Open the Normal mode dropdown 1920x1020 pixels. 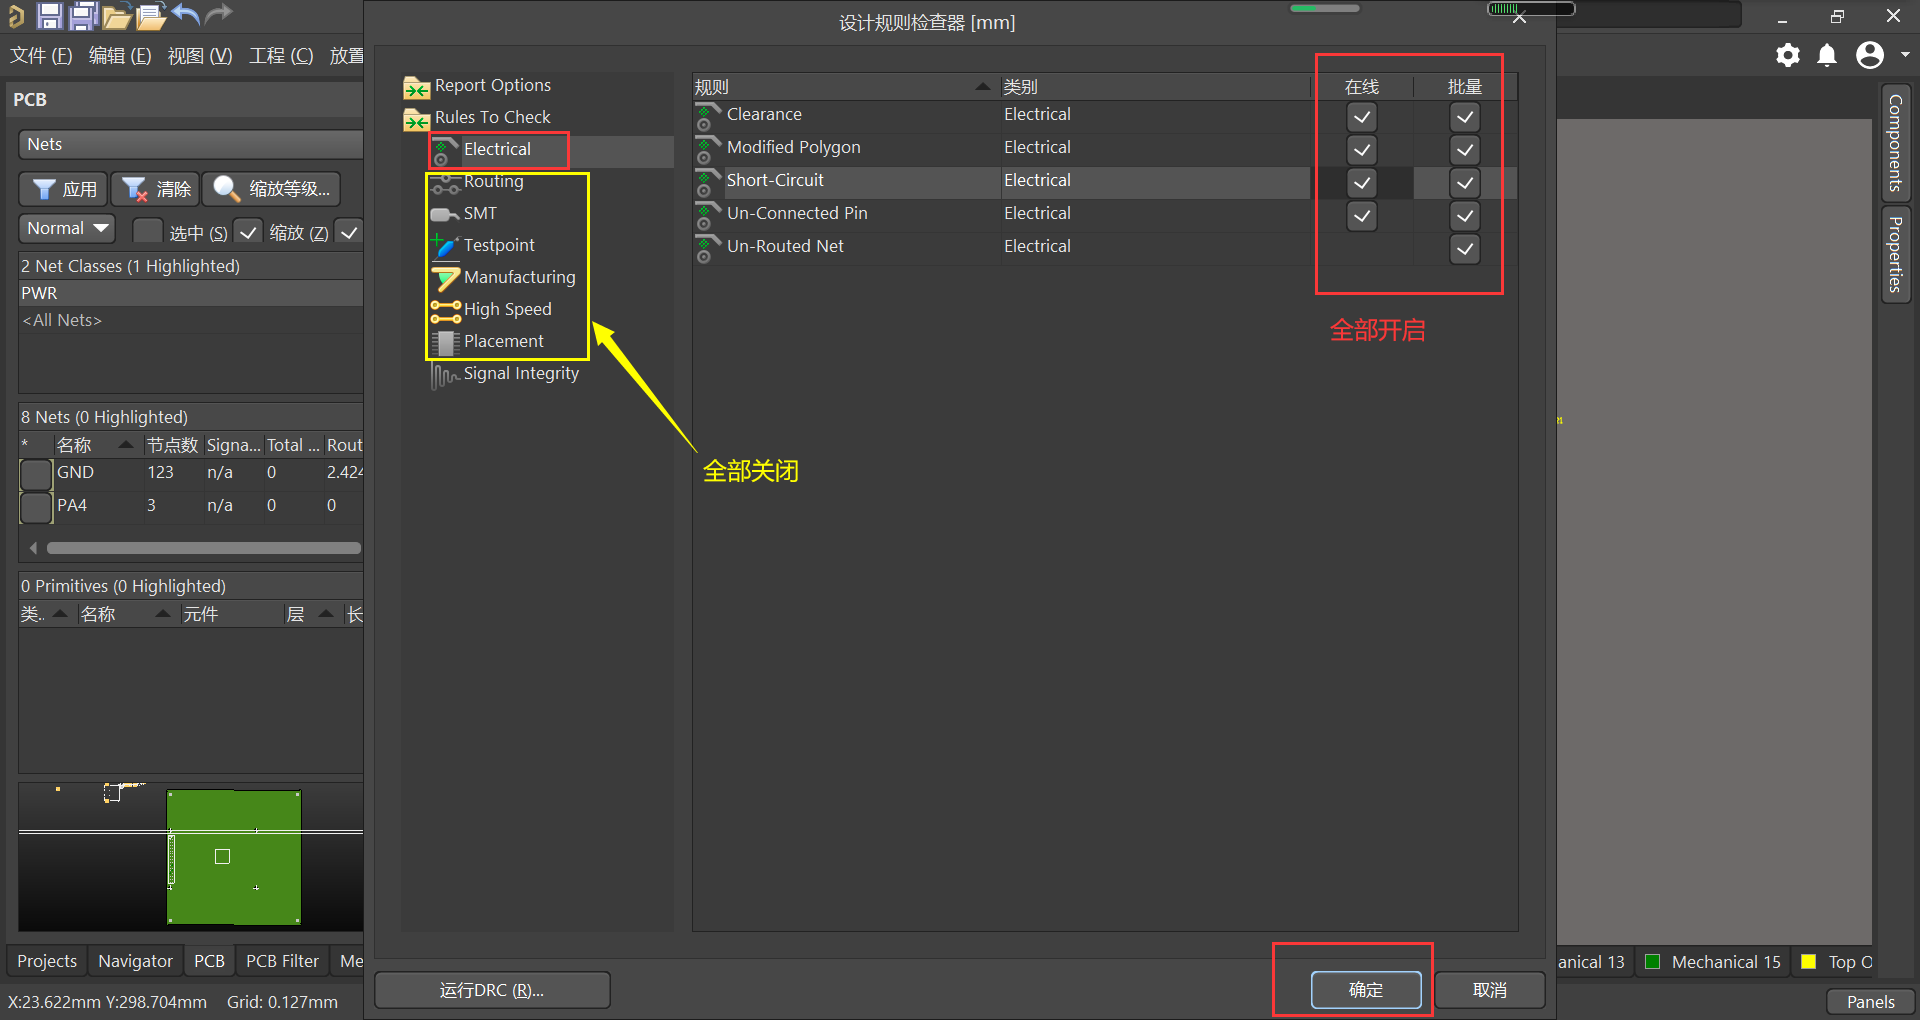67,228
